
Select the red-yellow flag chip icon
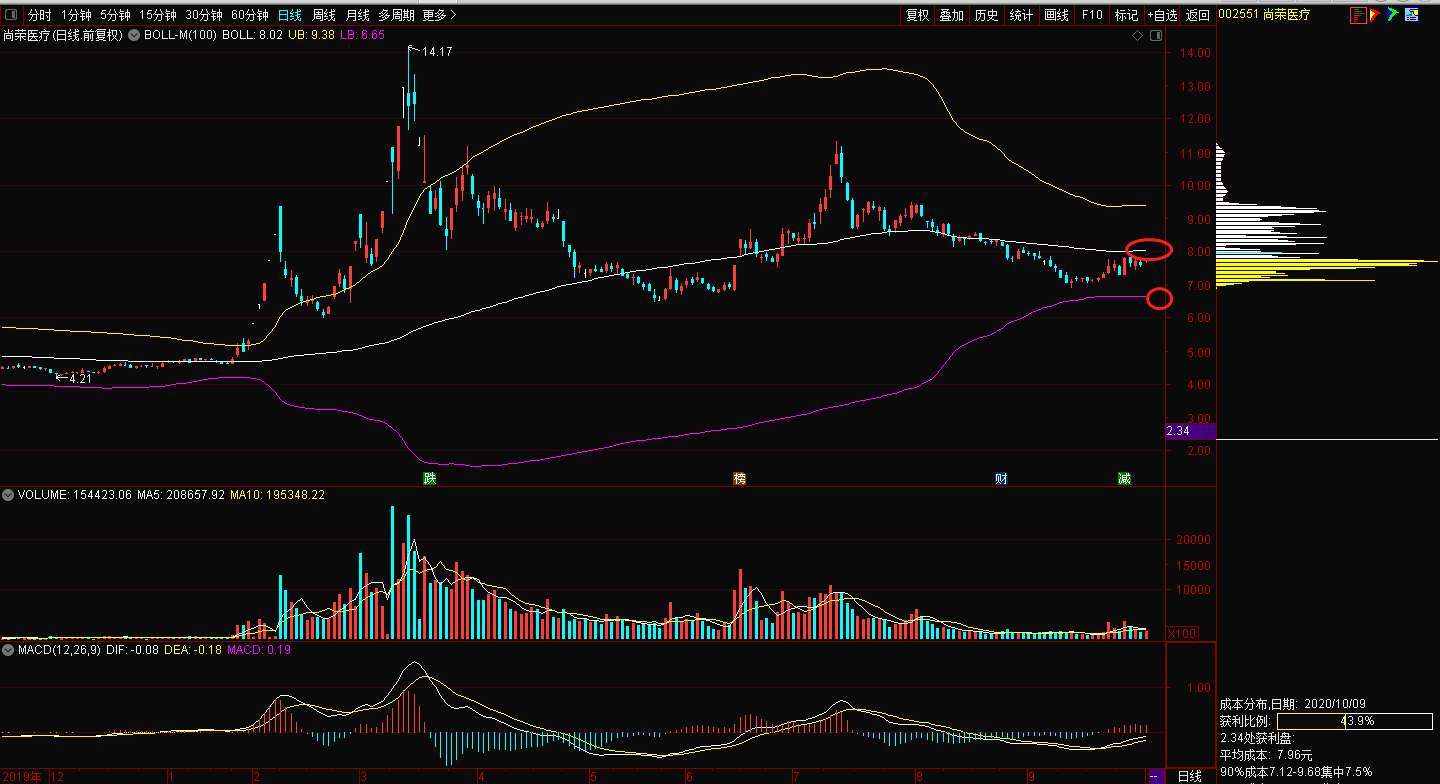(x=1375, y=15)
